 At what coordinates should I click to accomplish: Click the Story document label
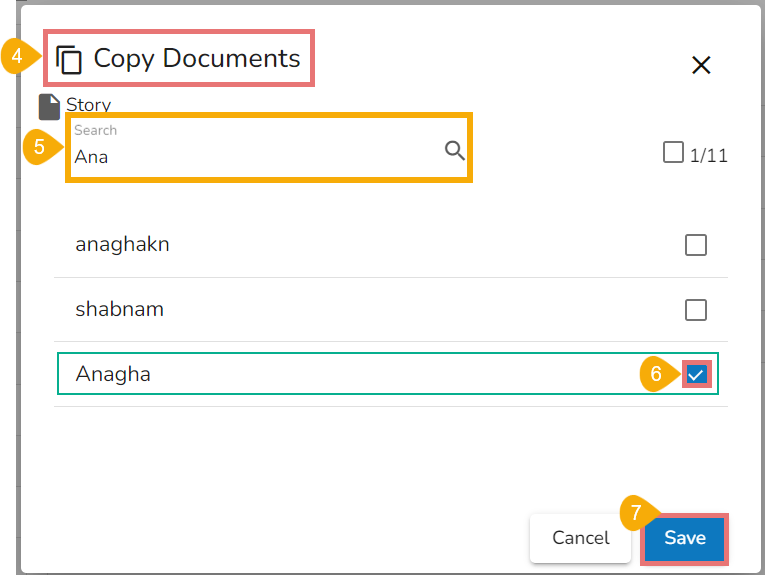pyautogui.click(x=88, y=105)
